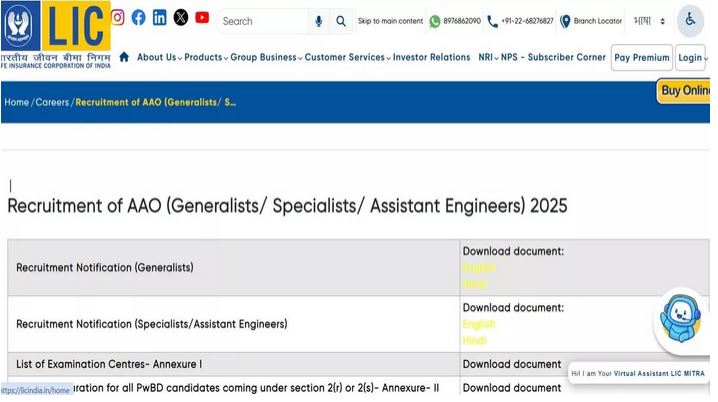Open NPS - Subscriber Corner menu item
The height and width of the screenshot is (402, 718).
553,57
